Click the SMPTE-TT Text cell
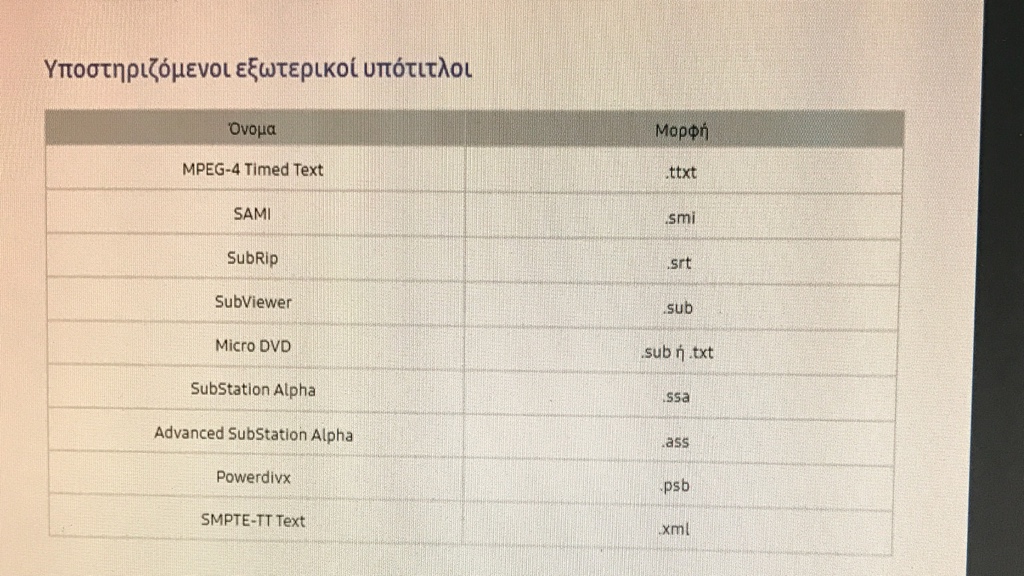Image resolution: width=1024 pixels, height=576 pixels. click(253, 520)
